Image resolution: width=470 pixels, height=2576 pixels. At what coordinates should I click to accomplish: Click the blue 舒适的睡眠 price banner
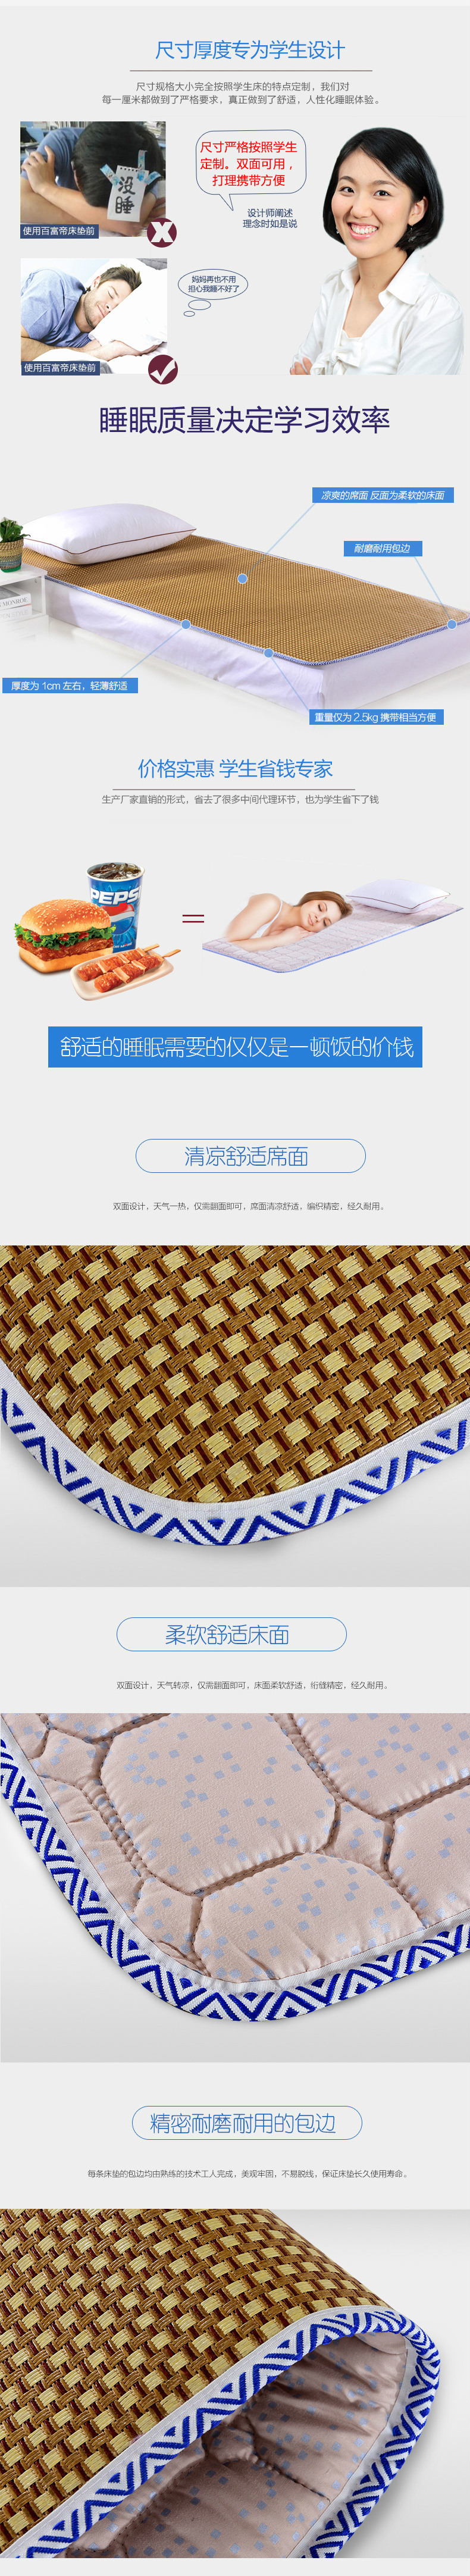(x=235, y=1047)
